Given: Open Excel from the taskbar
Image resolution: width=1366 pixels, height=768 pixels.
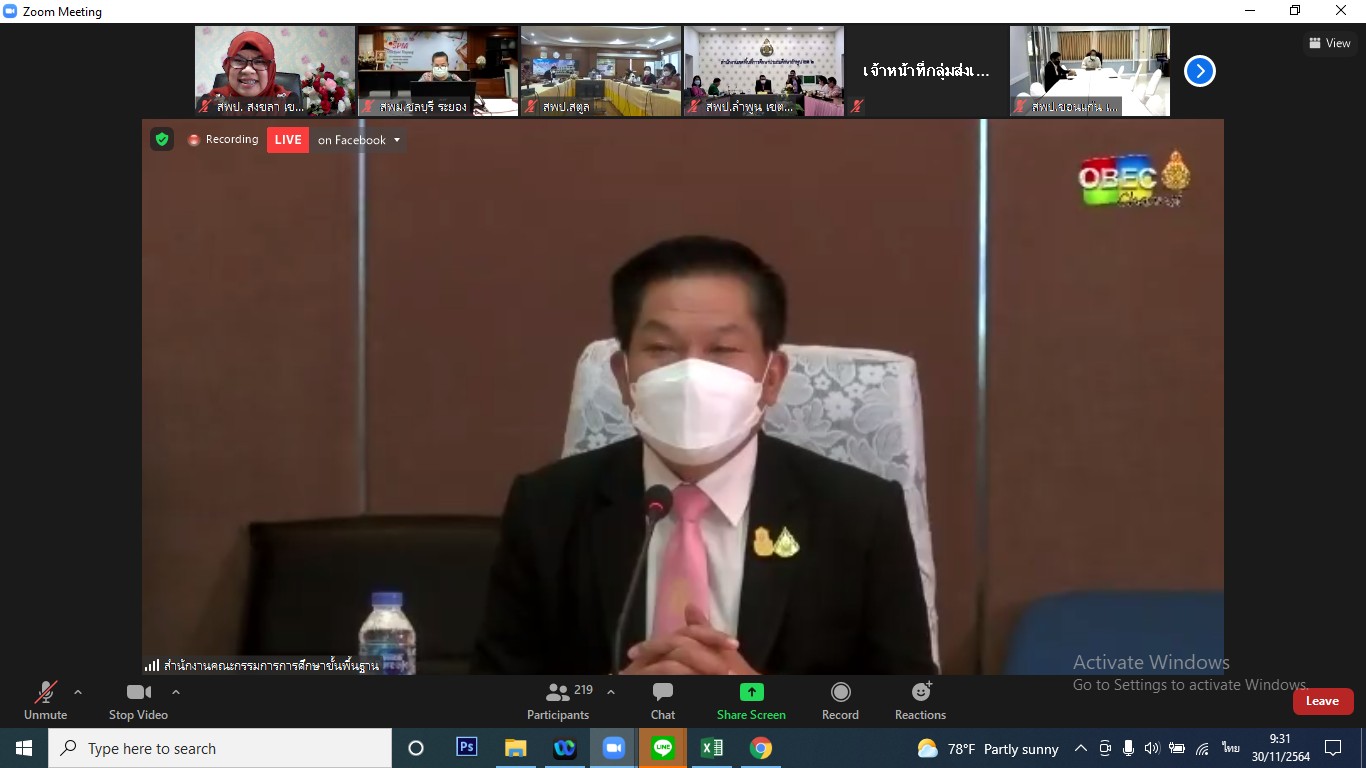Looking at the screenshot, I should pyautogui.click(x=712, y=748).
